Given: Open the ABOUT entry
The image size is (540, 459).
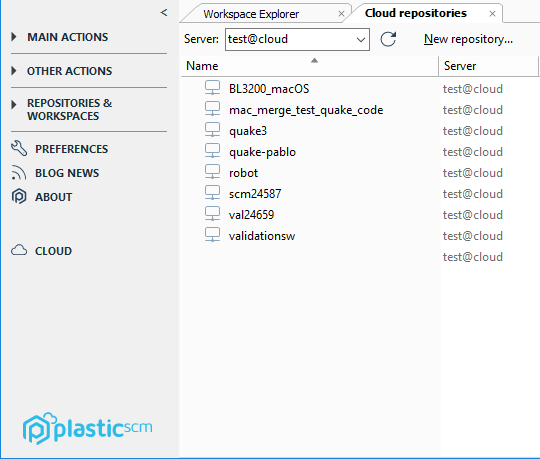Looking at the screenshot, I should coord(54,197).
